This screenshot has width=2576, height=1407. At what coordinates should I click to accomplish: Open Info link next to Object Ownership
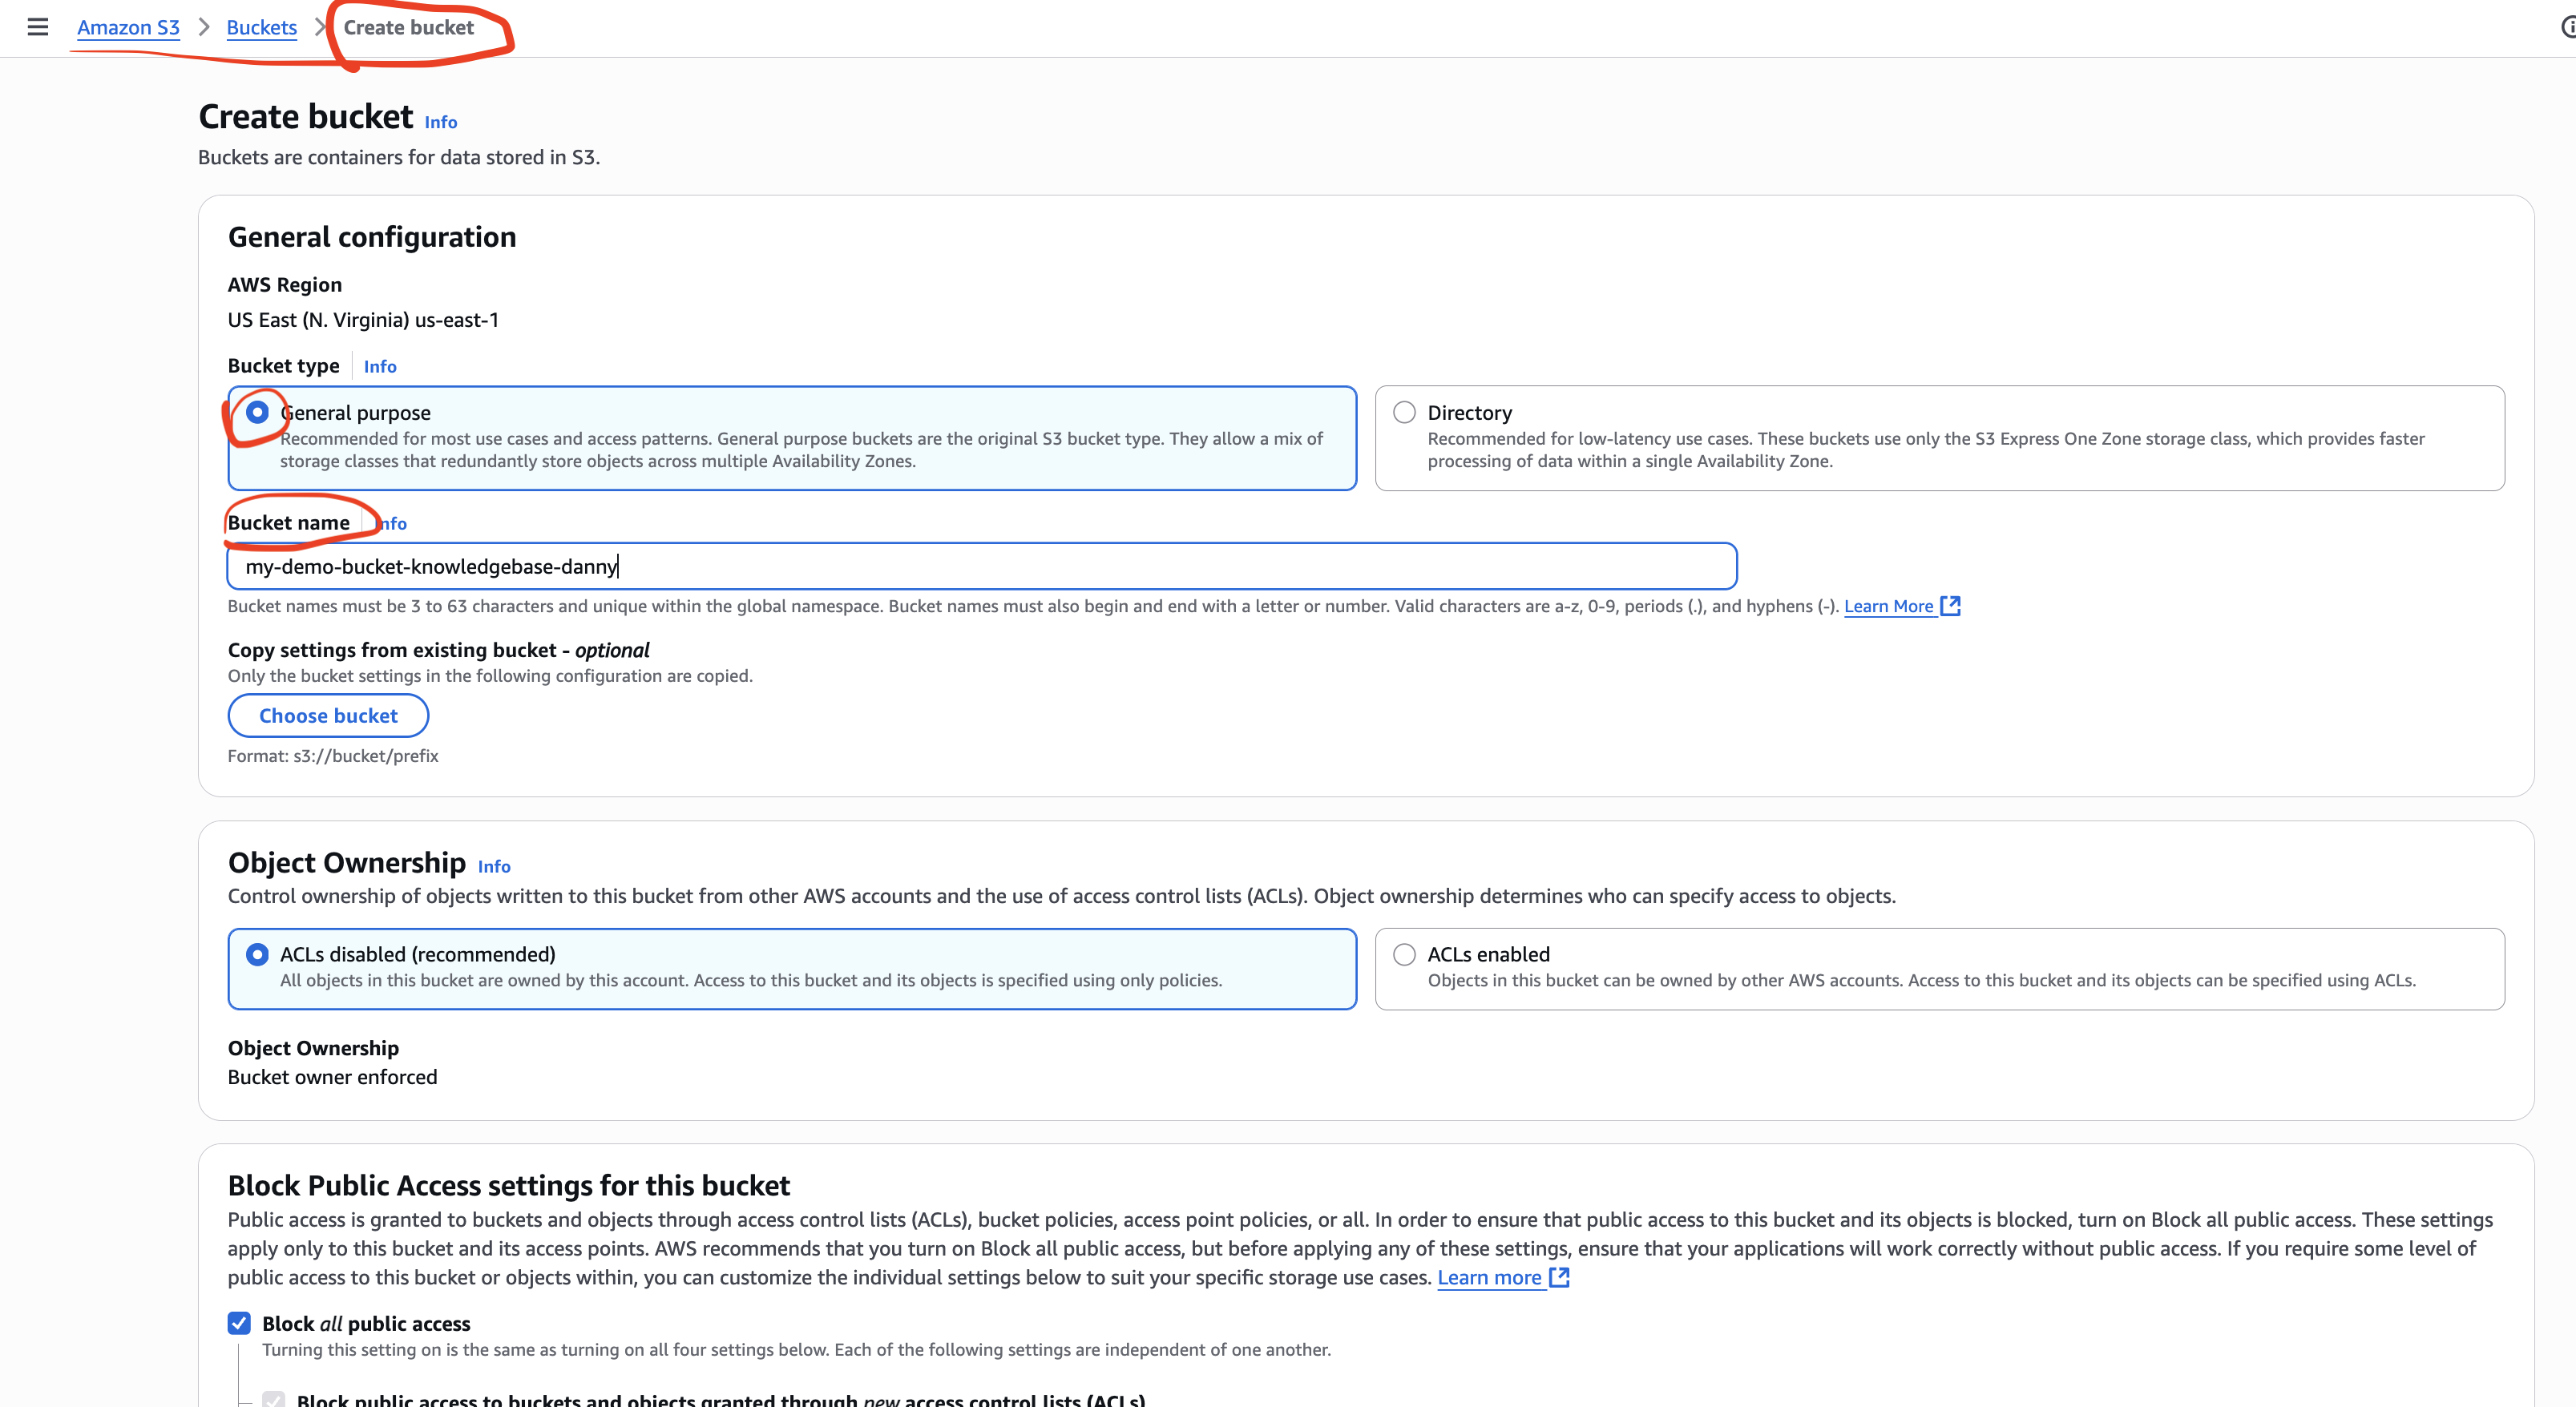[494, 867]
